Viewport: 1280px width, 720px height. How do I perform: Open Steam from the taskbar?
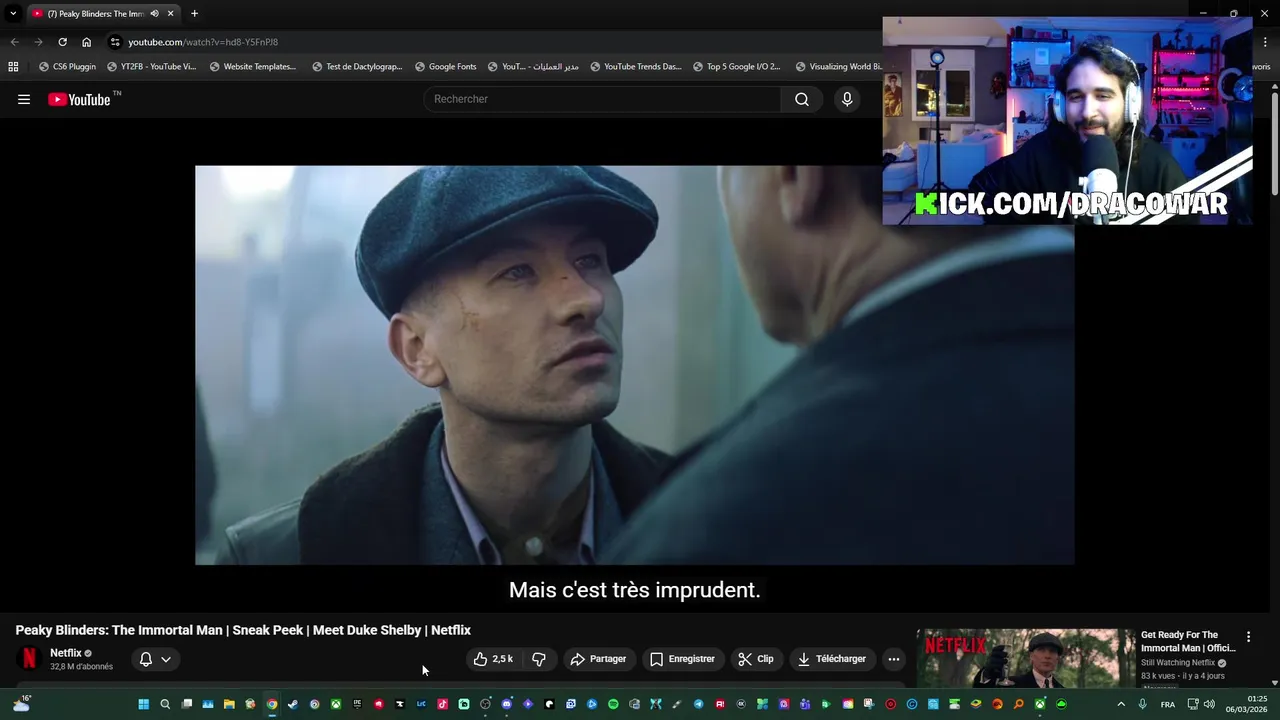coord(293,704)
